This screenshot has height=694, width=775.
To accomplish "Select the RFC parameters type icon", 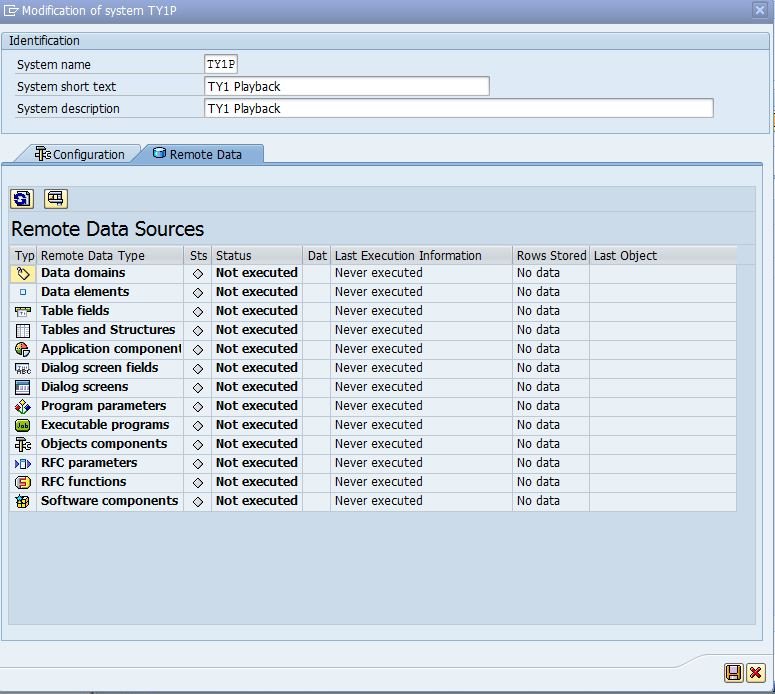I will pos(23,463).
